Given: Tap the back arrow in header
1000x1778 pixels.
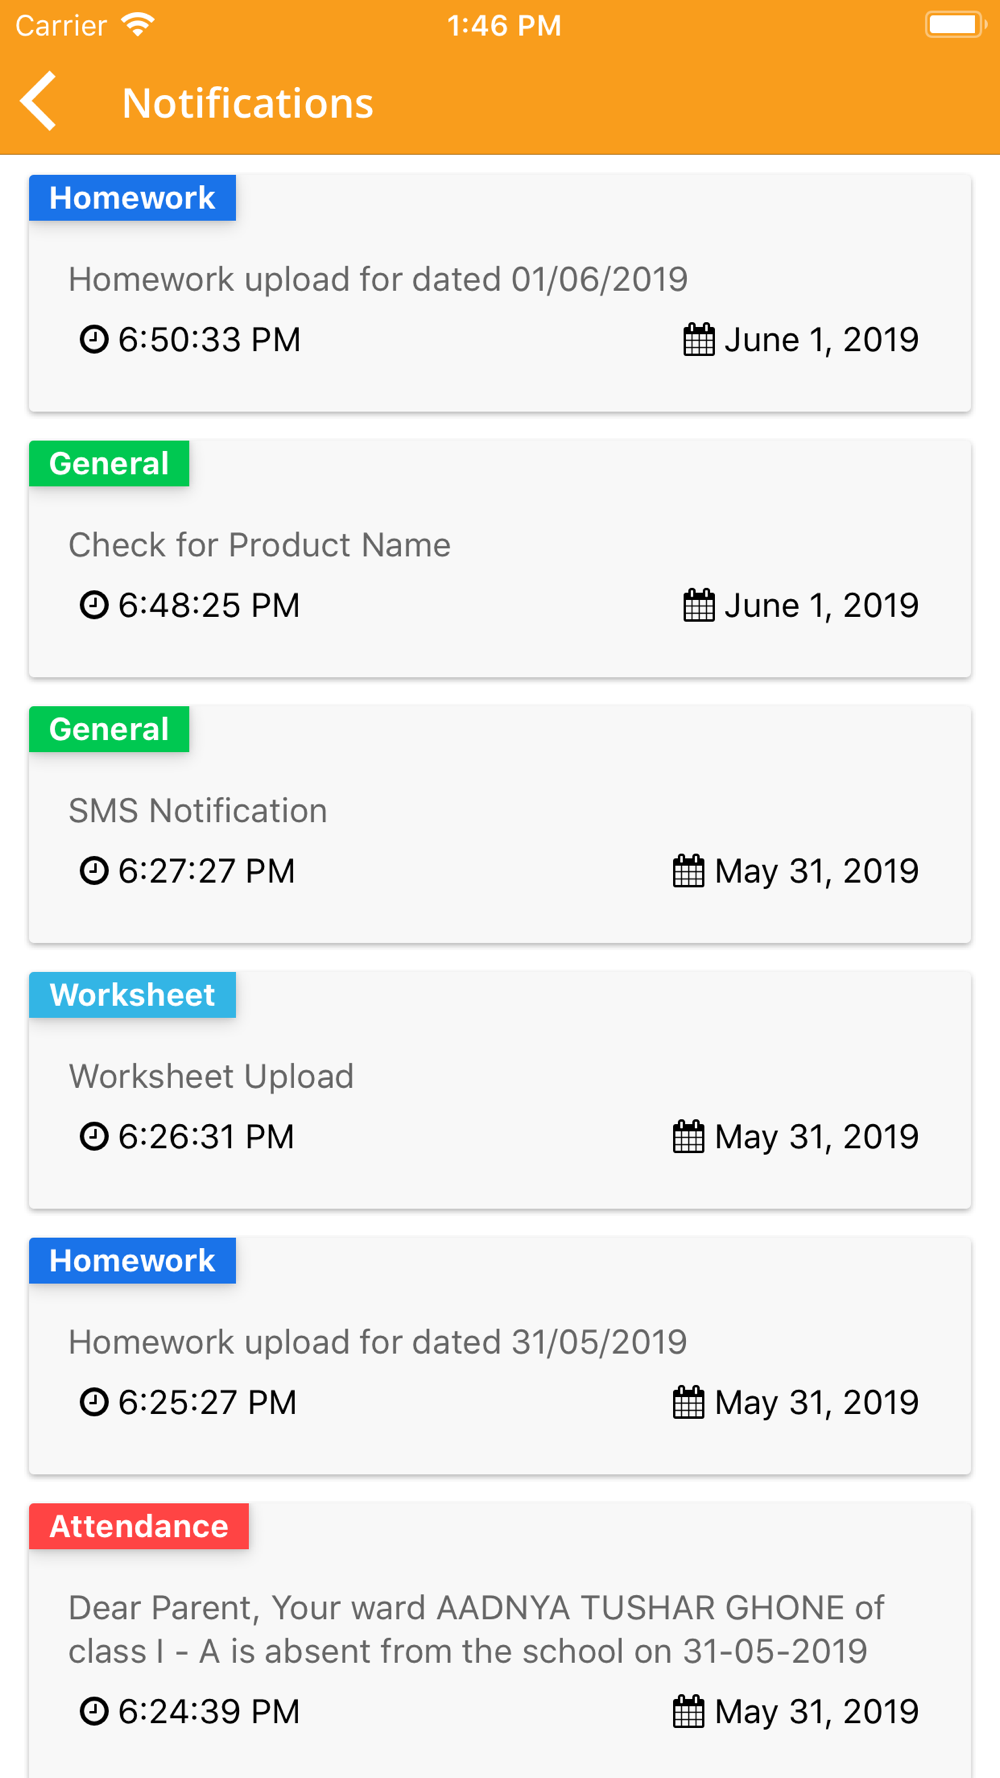Looking at the screenshot, I should [x=39, y=101].
